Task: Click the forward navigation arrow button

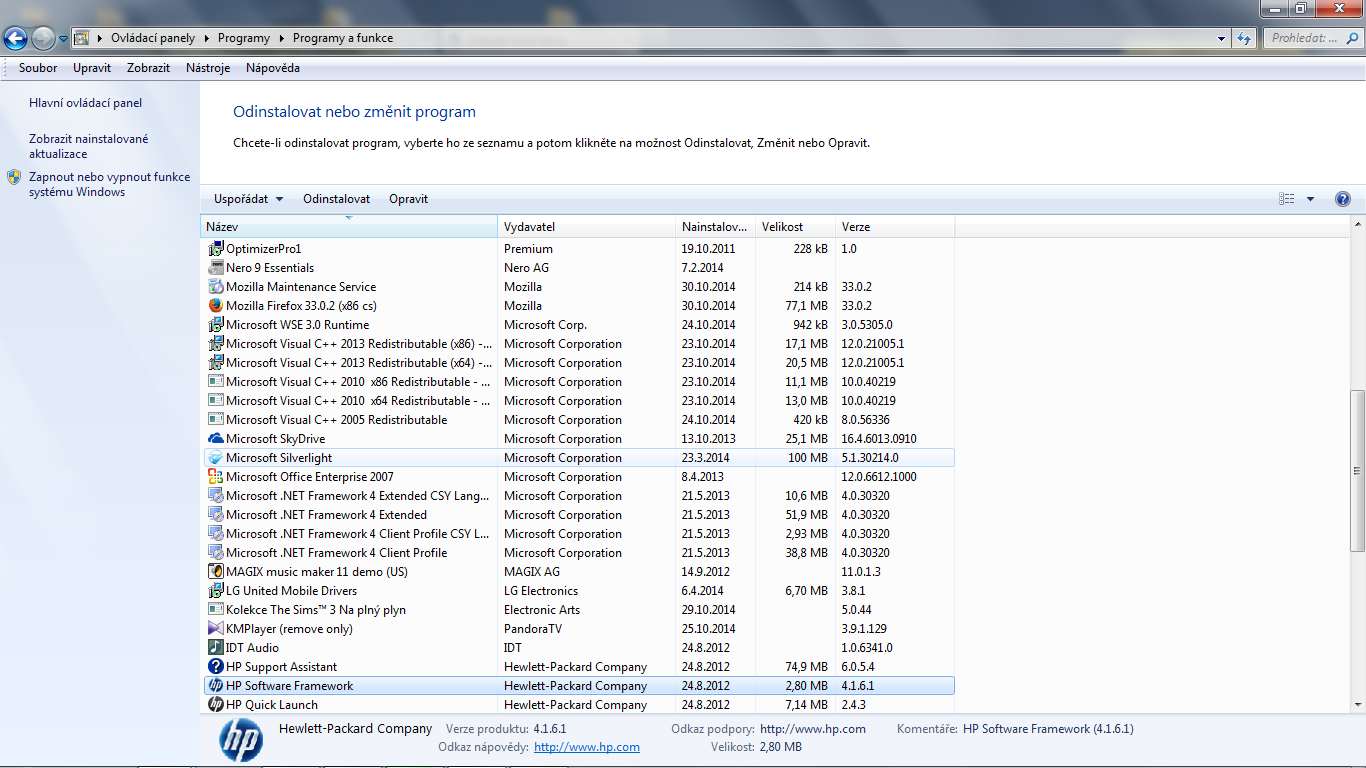Action: 43,39
